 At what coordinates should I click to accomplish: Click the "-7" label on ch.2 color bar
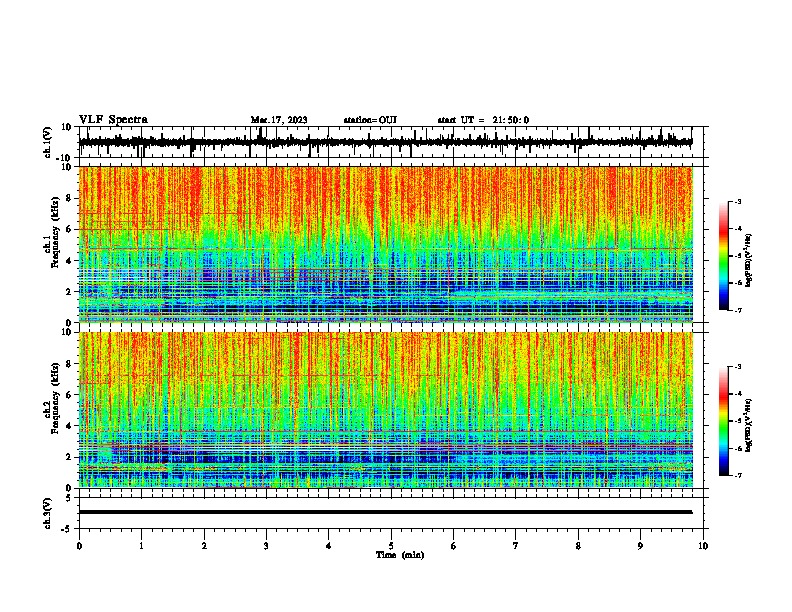pos(737,476)
